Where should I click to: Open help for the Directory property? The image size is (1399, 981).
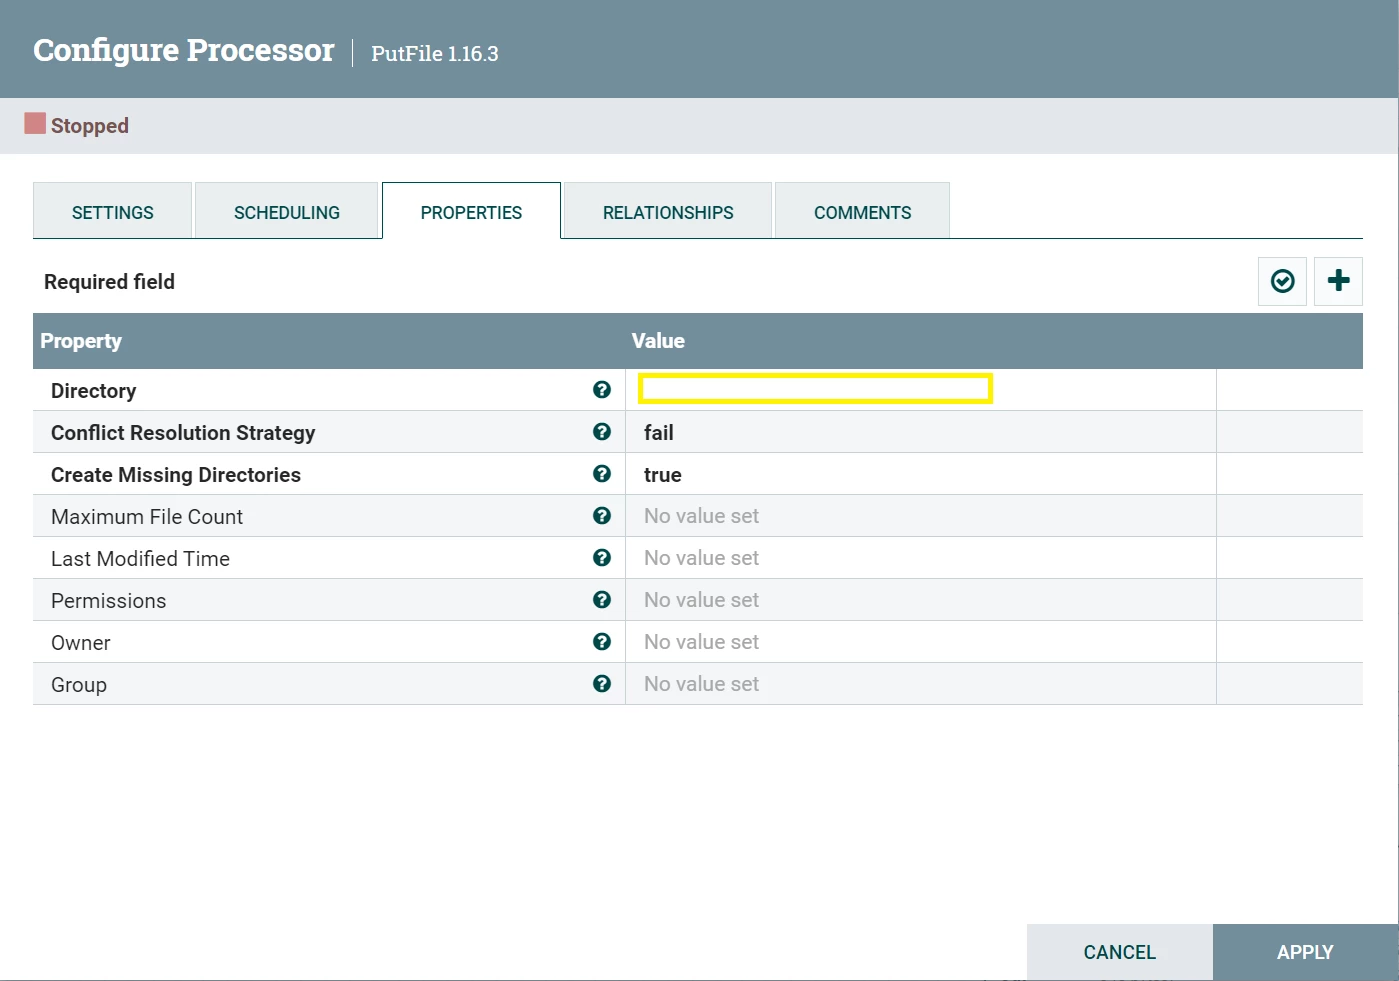pyautogui.click(x=602, y=390)
